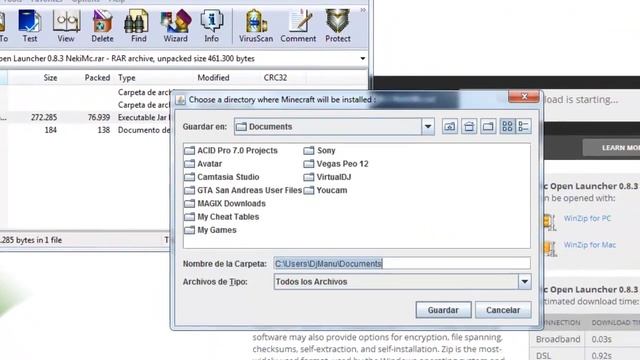Select the Vegas Peo 12 folder
Screen dimensions: 640x360
336,164
